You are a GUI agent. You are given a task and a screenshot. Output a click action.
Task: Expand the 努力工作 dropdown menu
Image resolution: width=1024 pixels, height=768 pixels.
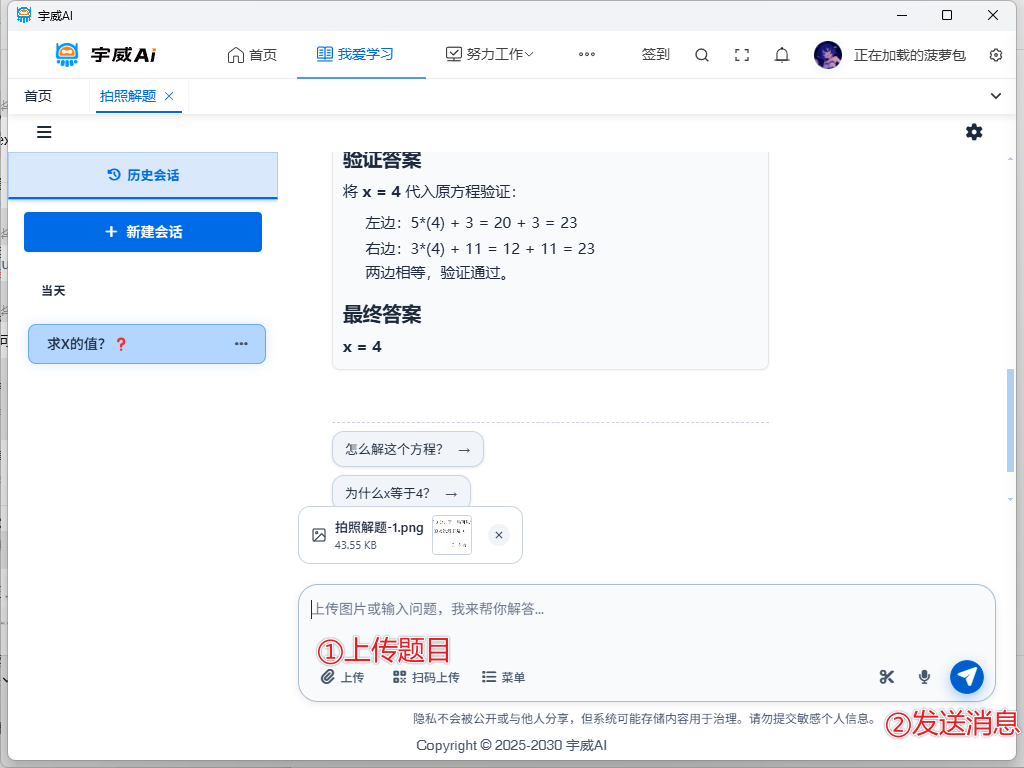(490, 55)
